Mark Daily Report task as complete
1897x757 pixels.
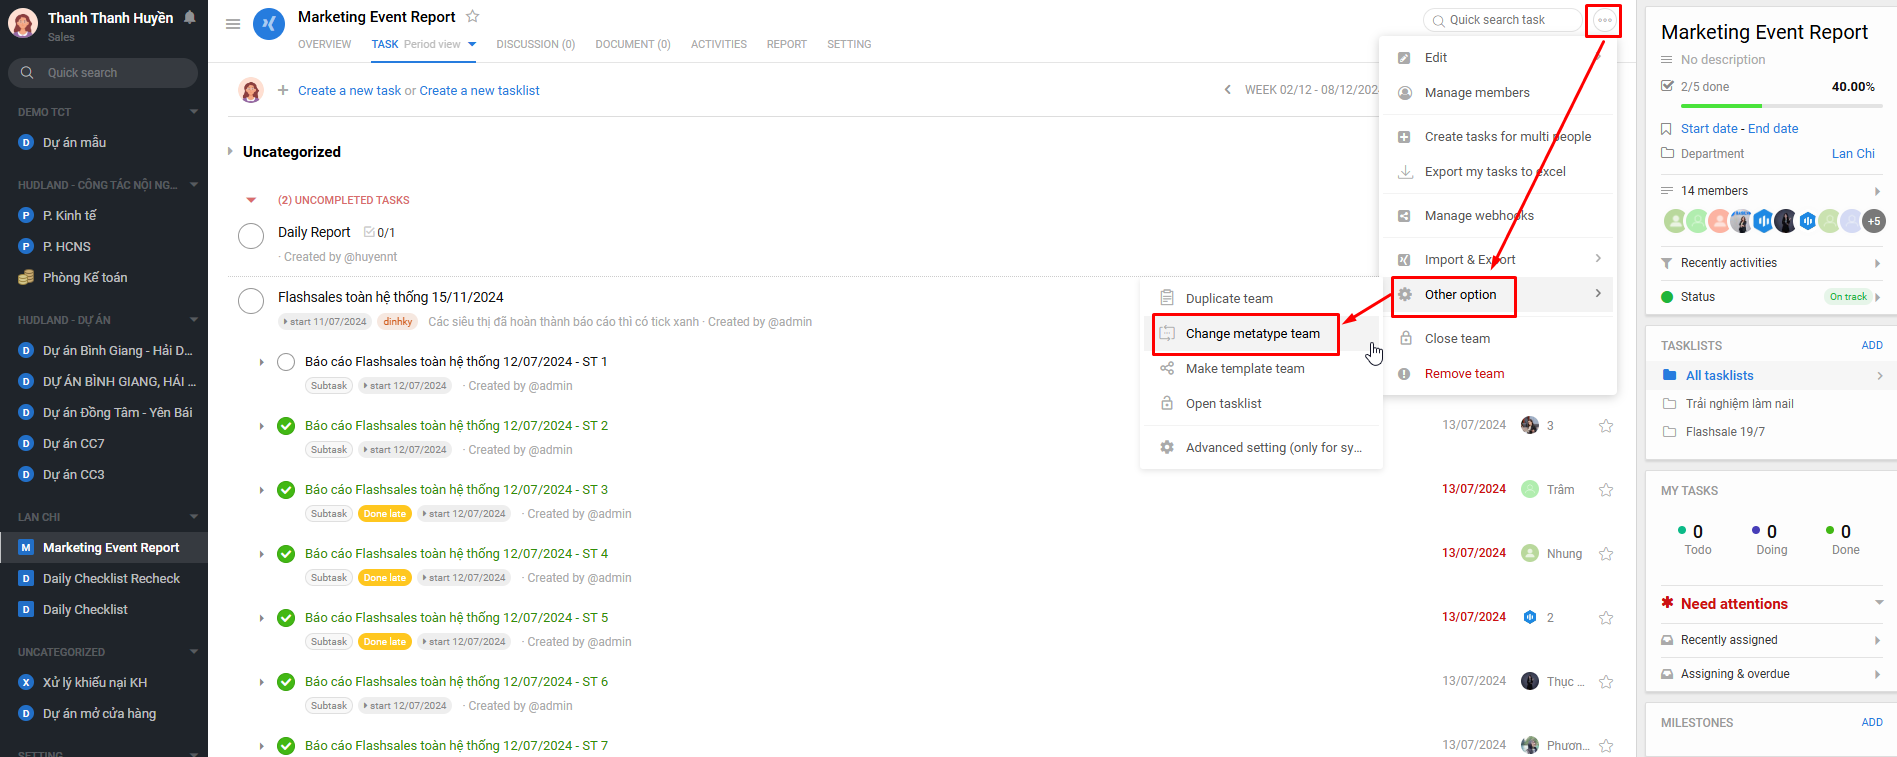(251, 236)
